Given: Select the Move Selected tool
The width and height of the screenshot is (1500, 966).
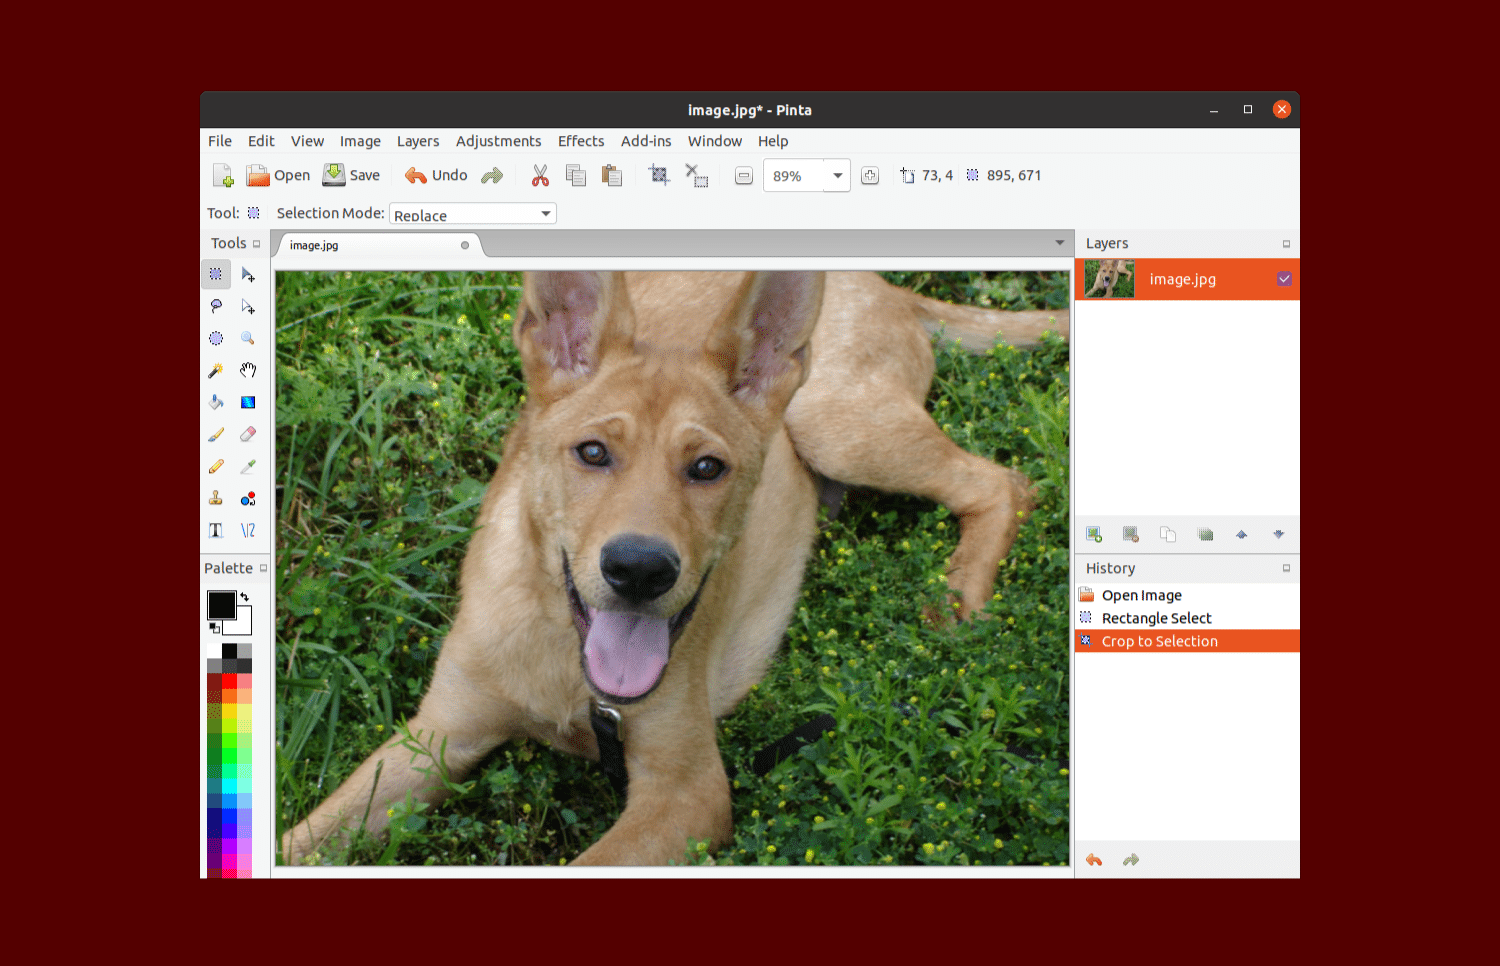Looking at the screenshot, I should point(248,274).
